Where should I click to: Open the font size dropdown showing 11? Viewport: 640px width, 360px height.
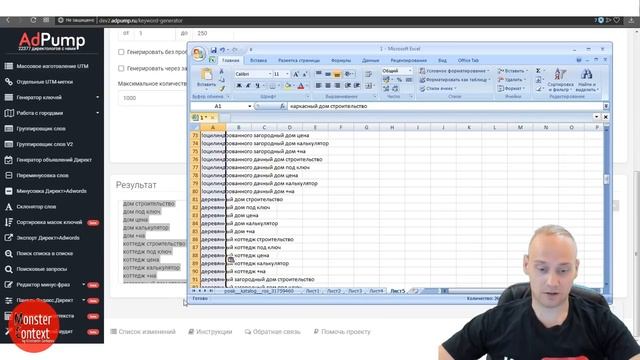point(287,74)
